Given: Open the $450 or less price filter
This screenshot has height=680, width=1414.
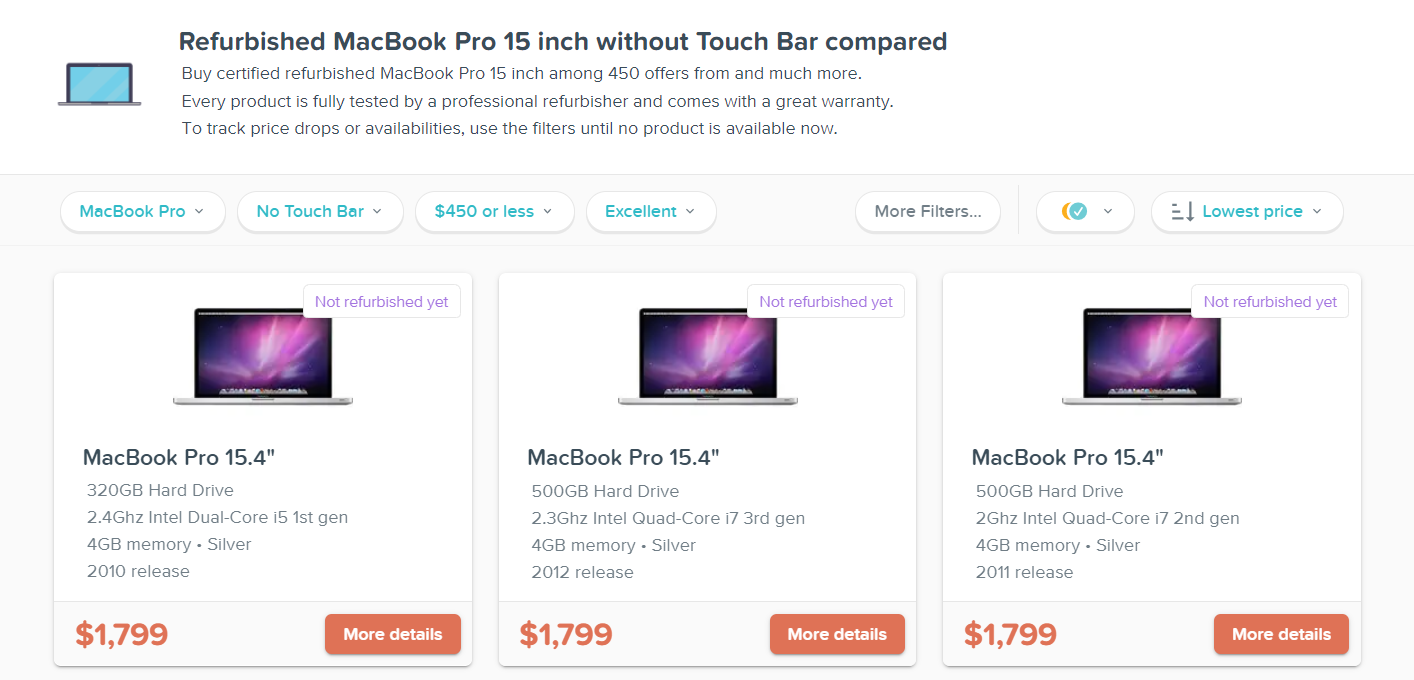Looking at the screenshot, I should pos(494,211).
